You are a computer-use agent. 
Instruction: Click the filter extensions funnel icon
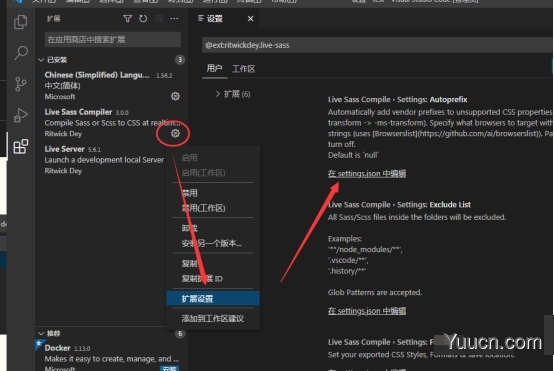click(x=127, y=18)
